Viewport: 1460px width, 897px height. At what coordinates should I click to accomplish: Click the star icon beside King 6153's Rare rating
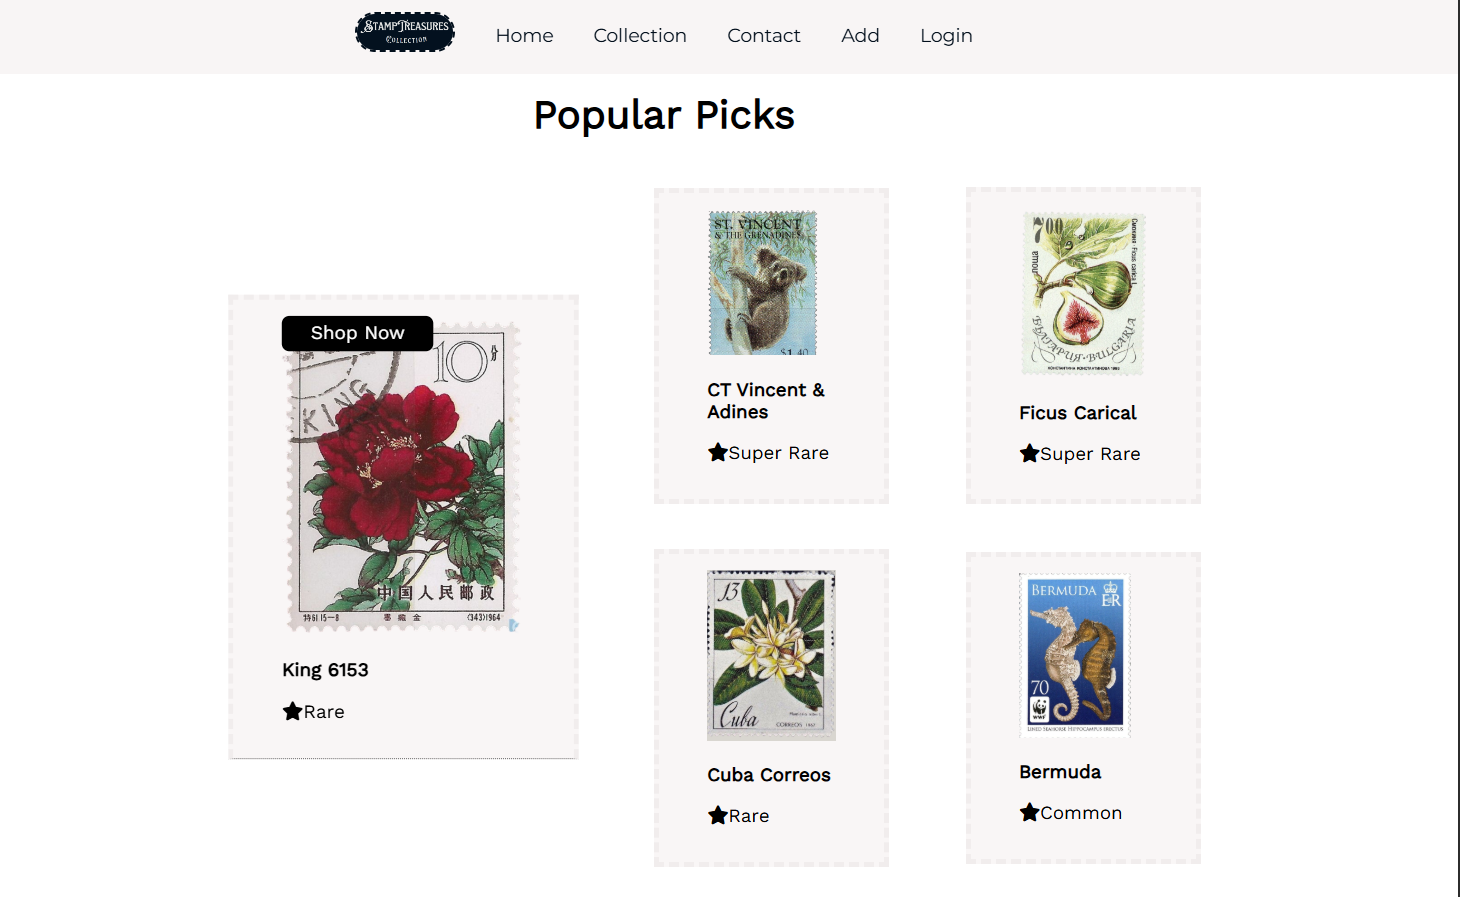pos(292,711)
